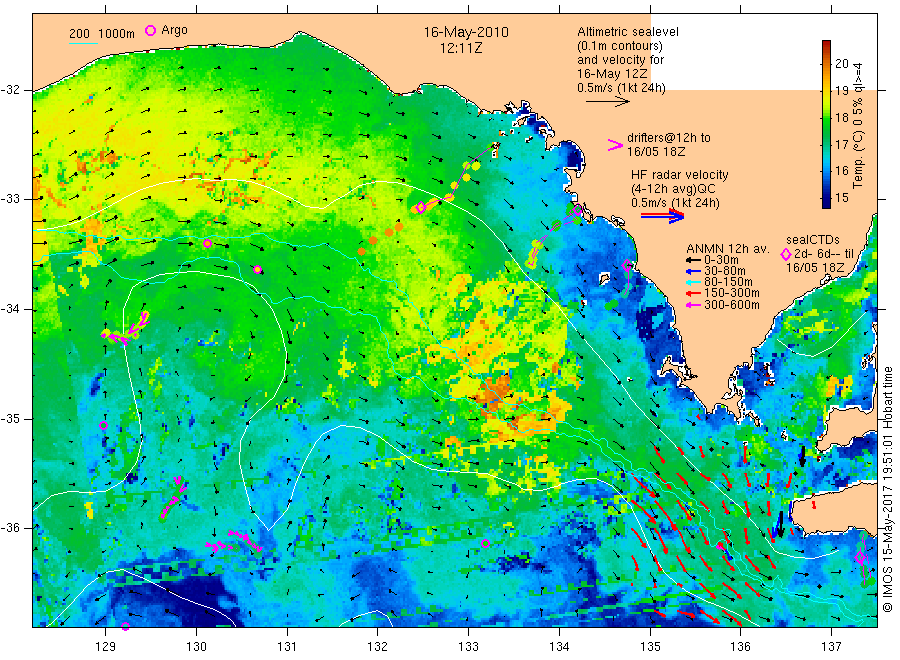The width and height of the screenshot is (900, 660).
Task: Click the 'drifters@12h to' legend text
Action: click(669, 138)
